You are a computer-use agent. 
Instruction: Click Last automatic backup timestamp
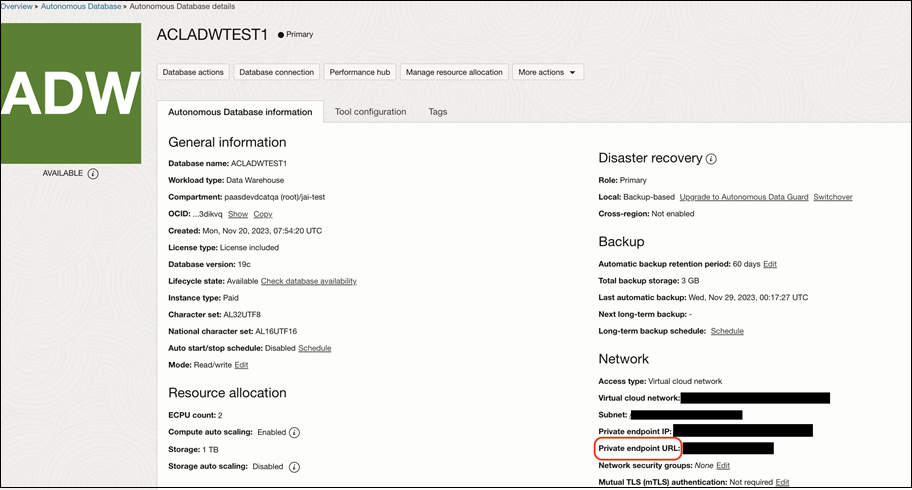point(749,297)
